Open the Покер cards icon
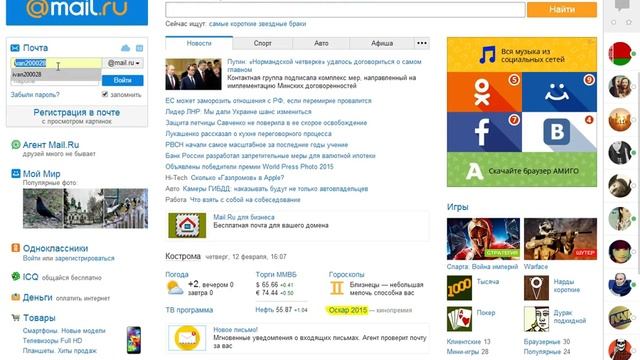Image resolution: width=640 pixels, height=360 pixels. pos(459,319)
